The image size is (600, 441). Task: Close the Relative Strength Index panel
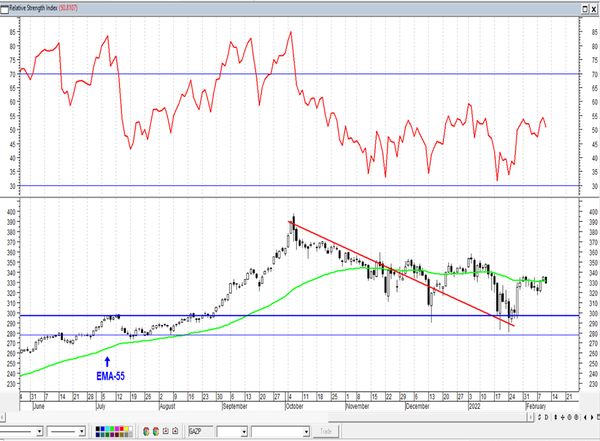pos(591,7)
